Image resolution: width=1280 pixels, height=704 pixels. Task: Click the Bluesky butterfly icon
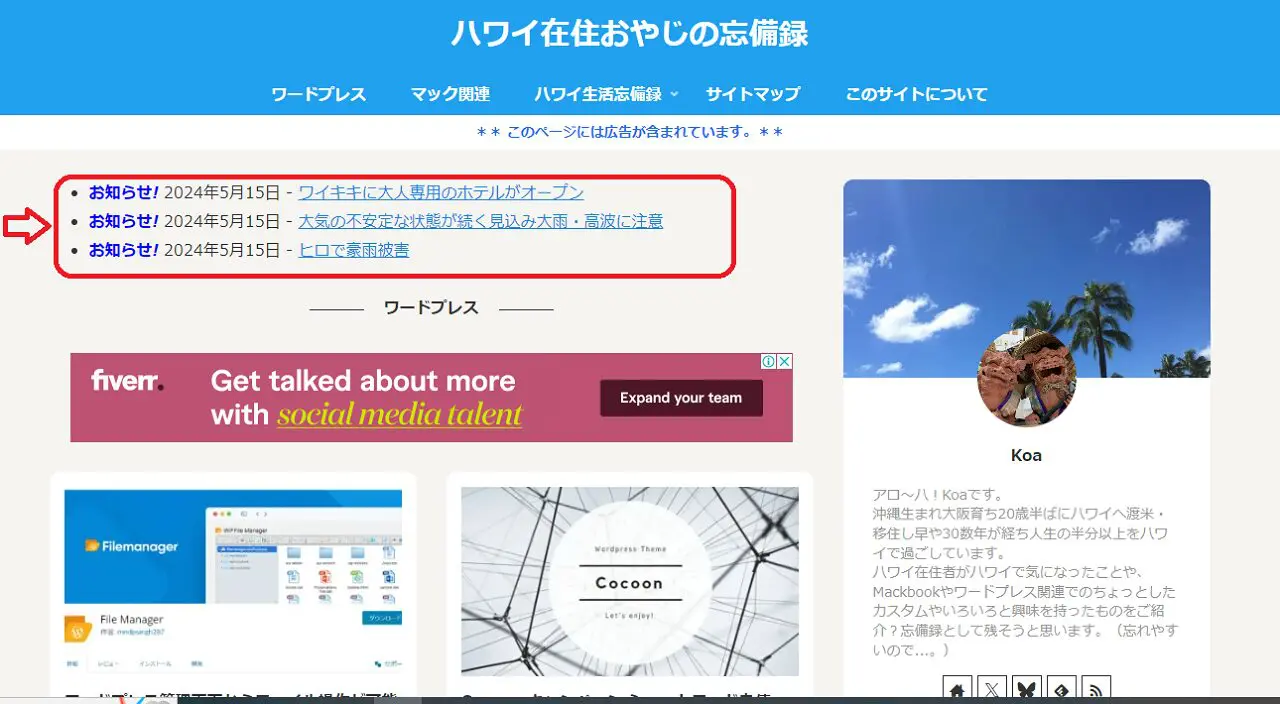[1027, 689]
